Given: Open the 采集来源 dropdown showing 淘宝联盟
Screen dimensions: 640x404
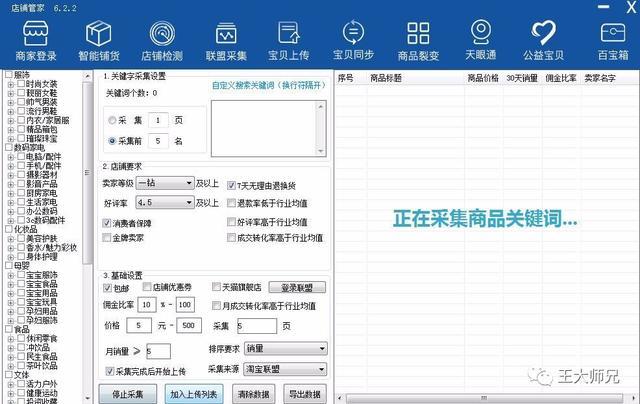Looking at the screenshot, I should tap(285, 369).
